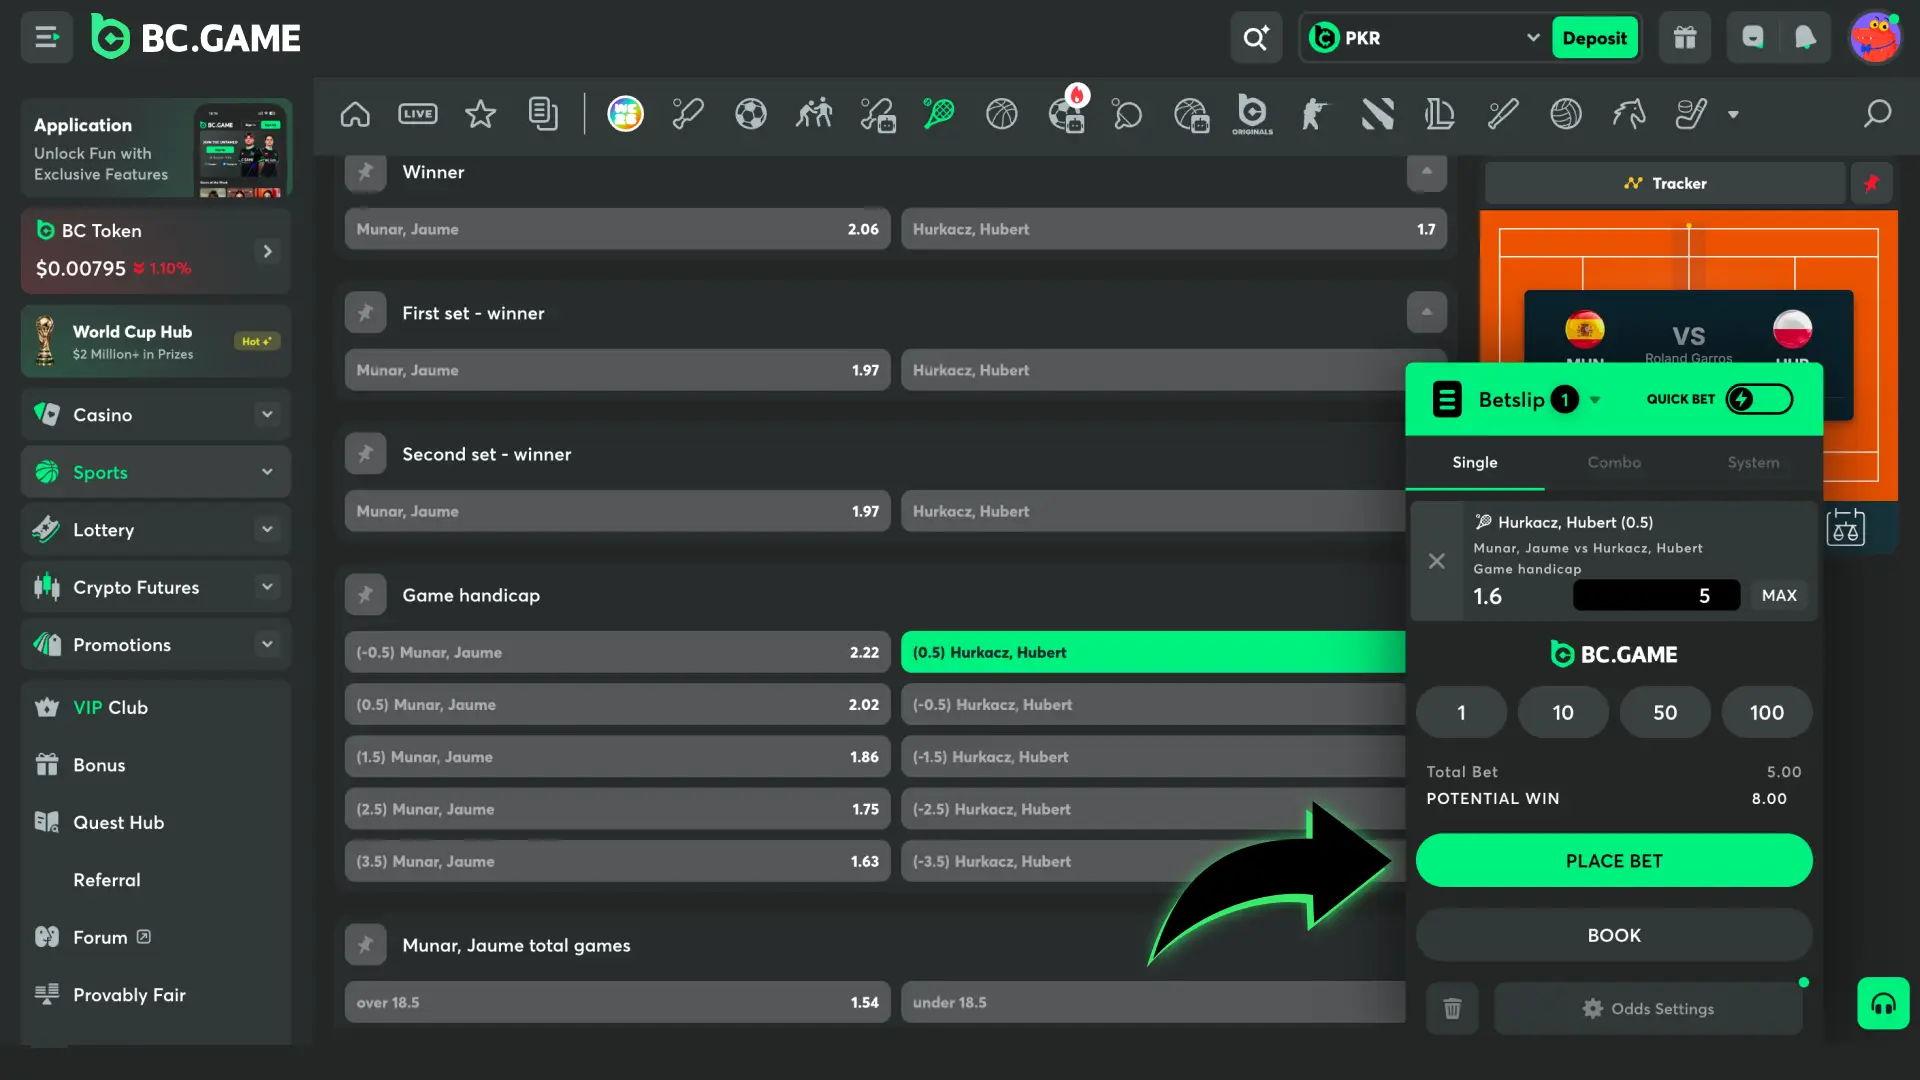Open the Tracker tab
Screen dimensions: 1920x1080
tap(1665, 183)
